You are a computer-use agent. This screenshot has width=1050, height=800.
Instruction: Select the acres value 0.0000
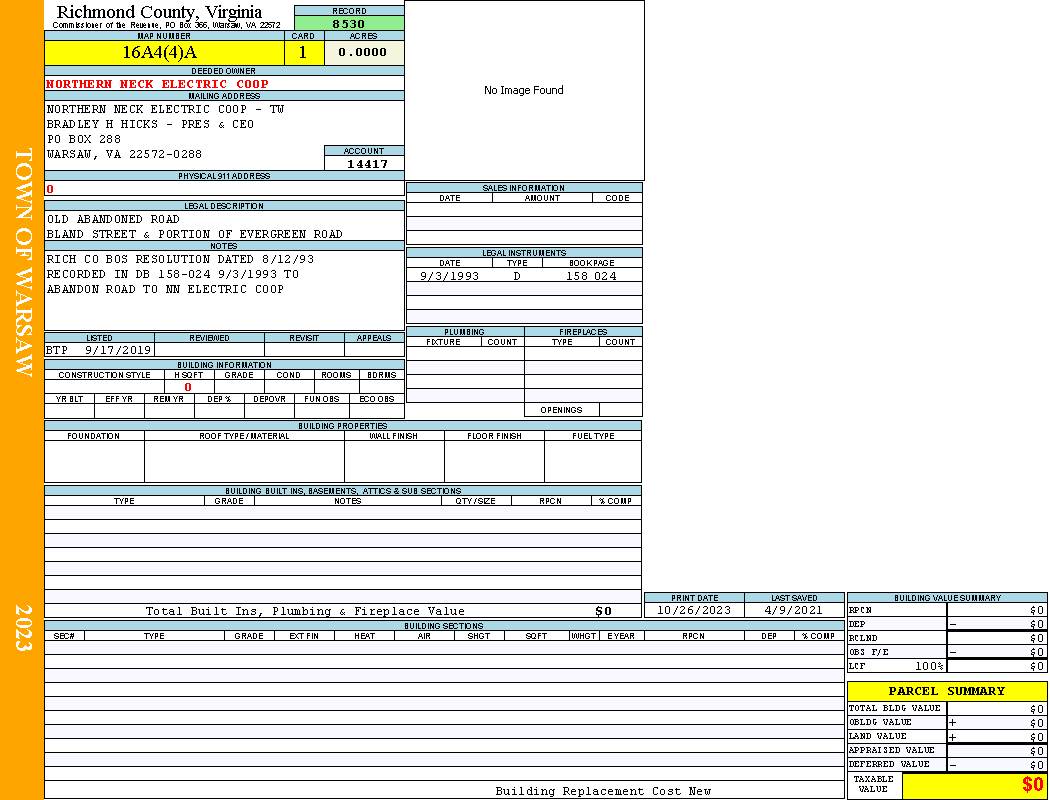tap(363, 53)
